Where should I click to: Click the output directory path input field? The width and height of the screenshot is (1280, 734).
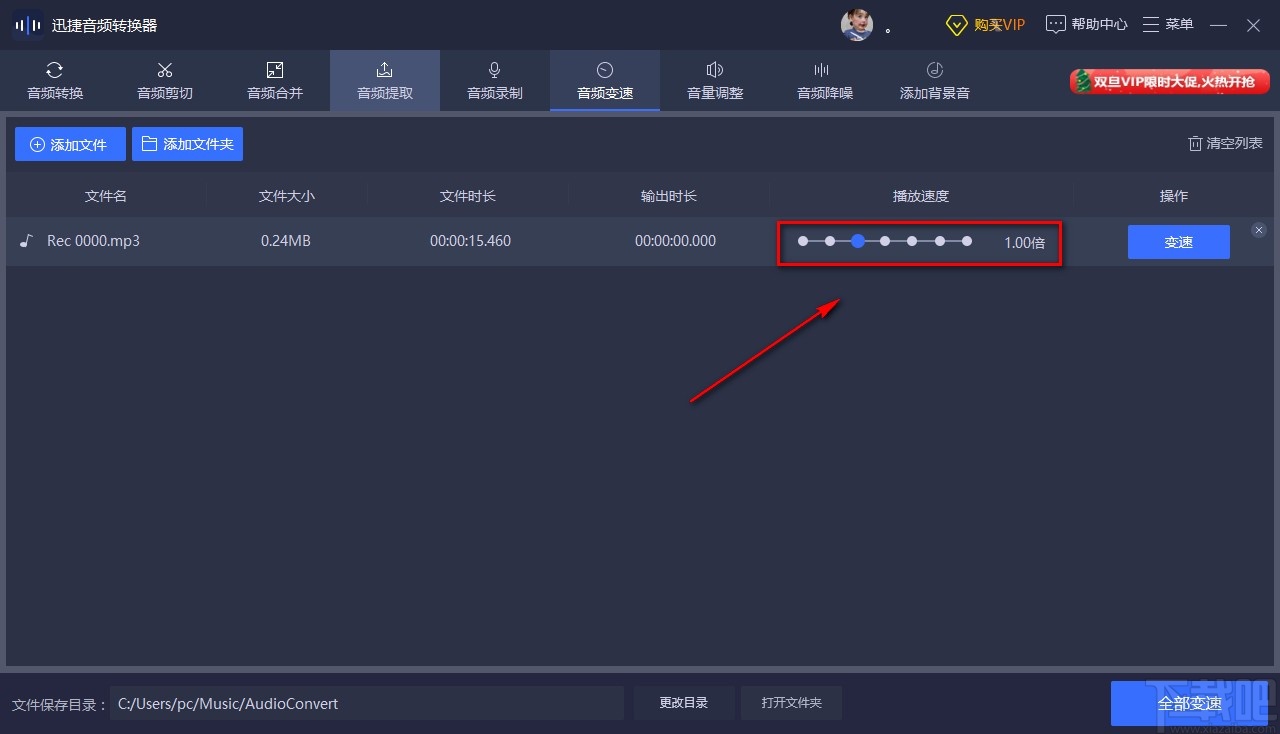pos(366,703)
